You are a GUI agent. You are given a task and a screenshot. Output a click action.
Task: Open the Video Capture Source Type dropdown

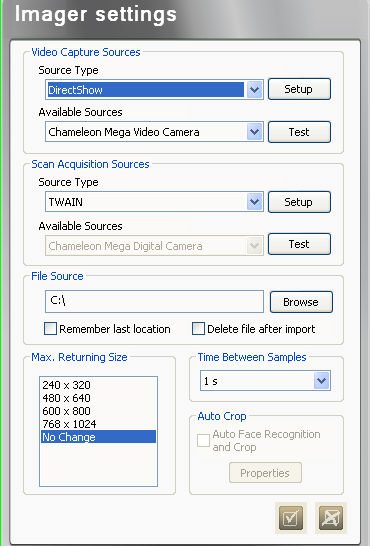click(x=254, y=90)
